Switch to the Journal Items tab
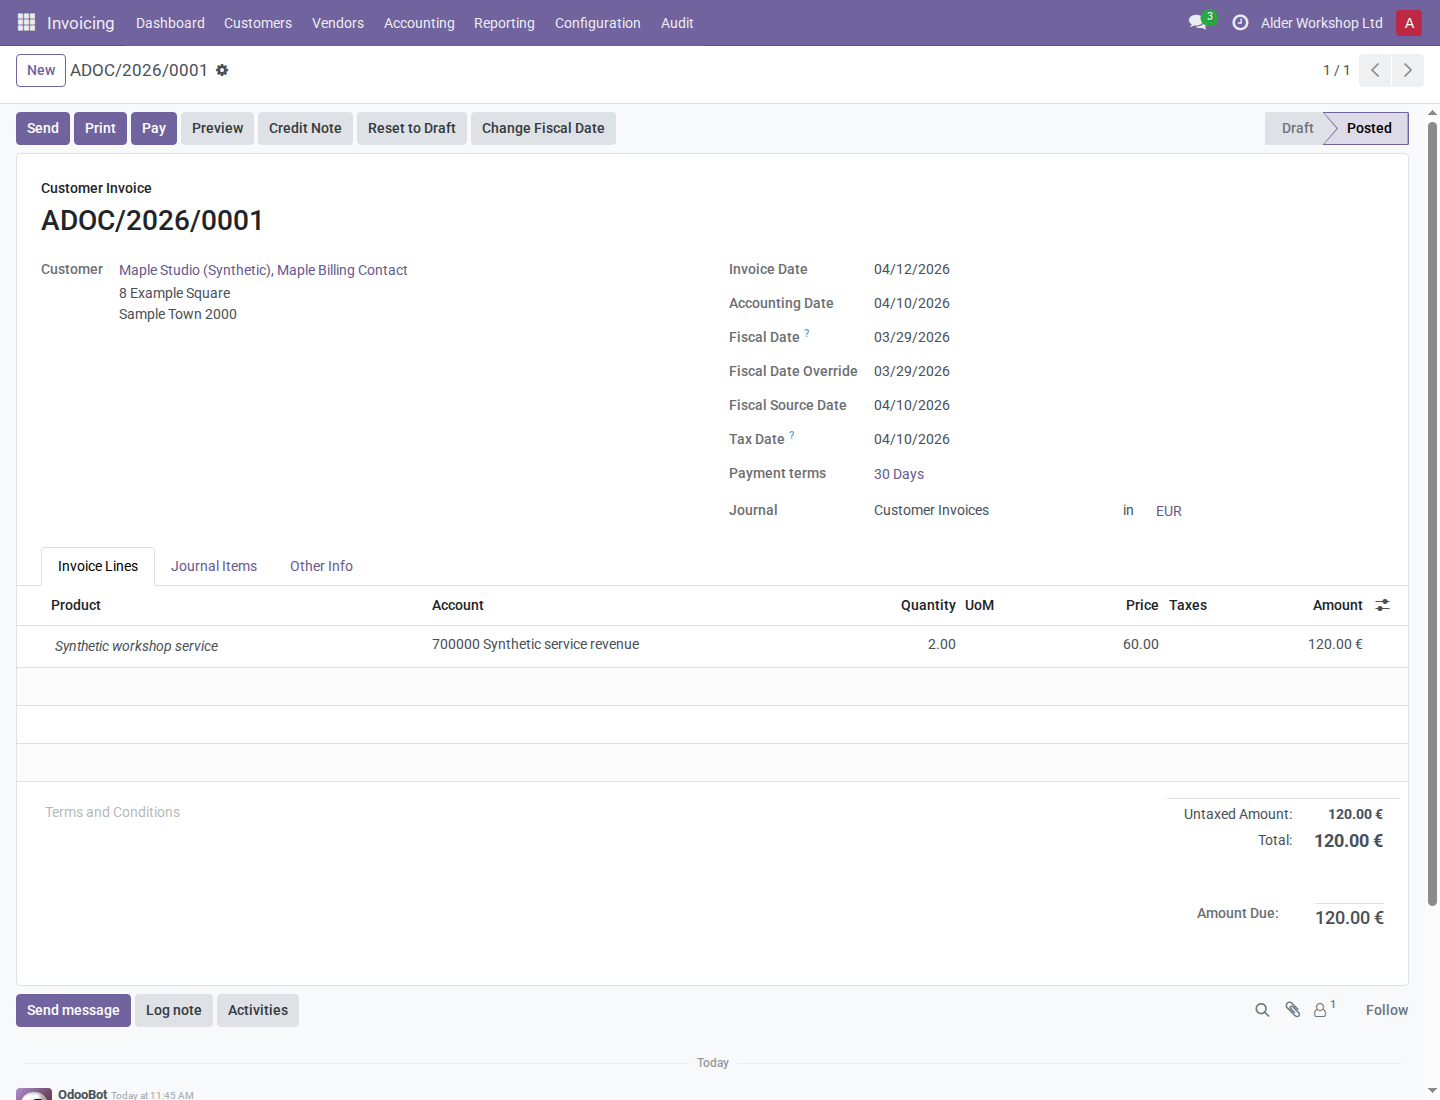The image size is (1440, 1100). pos(214,566)
